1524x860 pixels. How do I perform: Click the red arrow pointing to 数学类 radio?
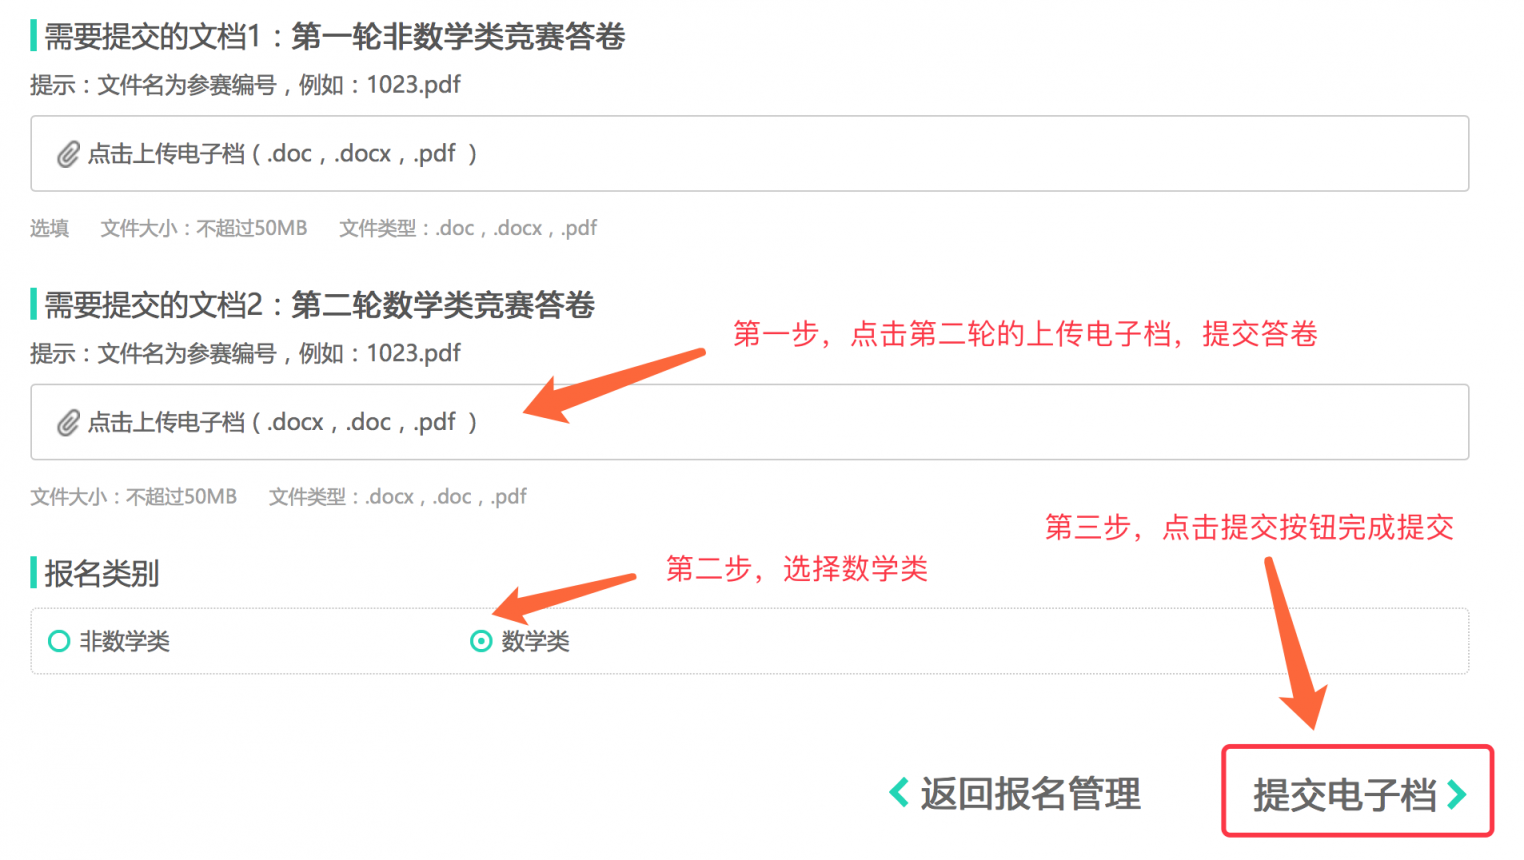point(564,596)
